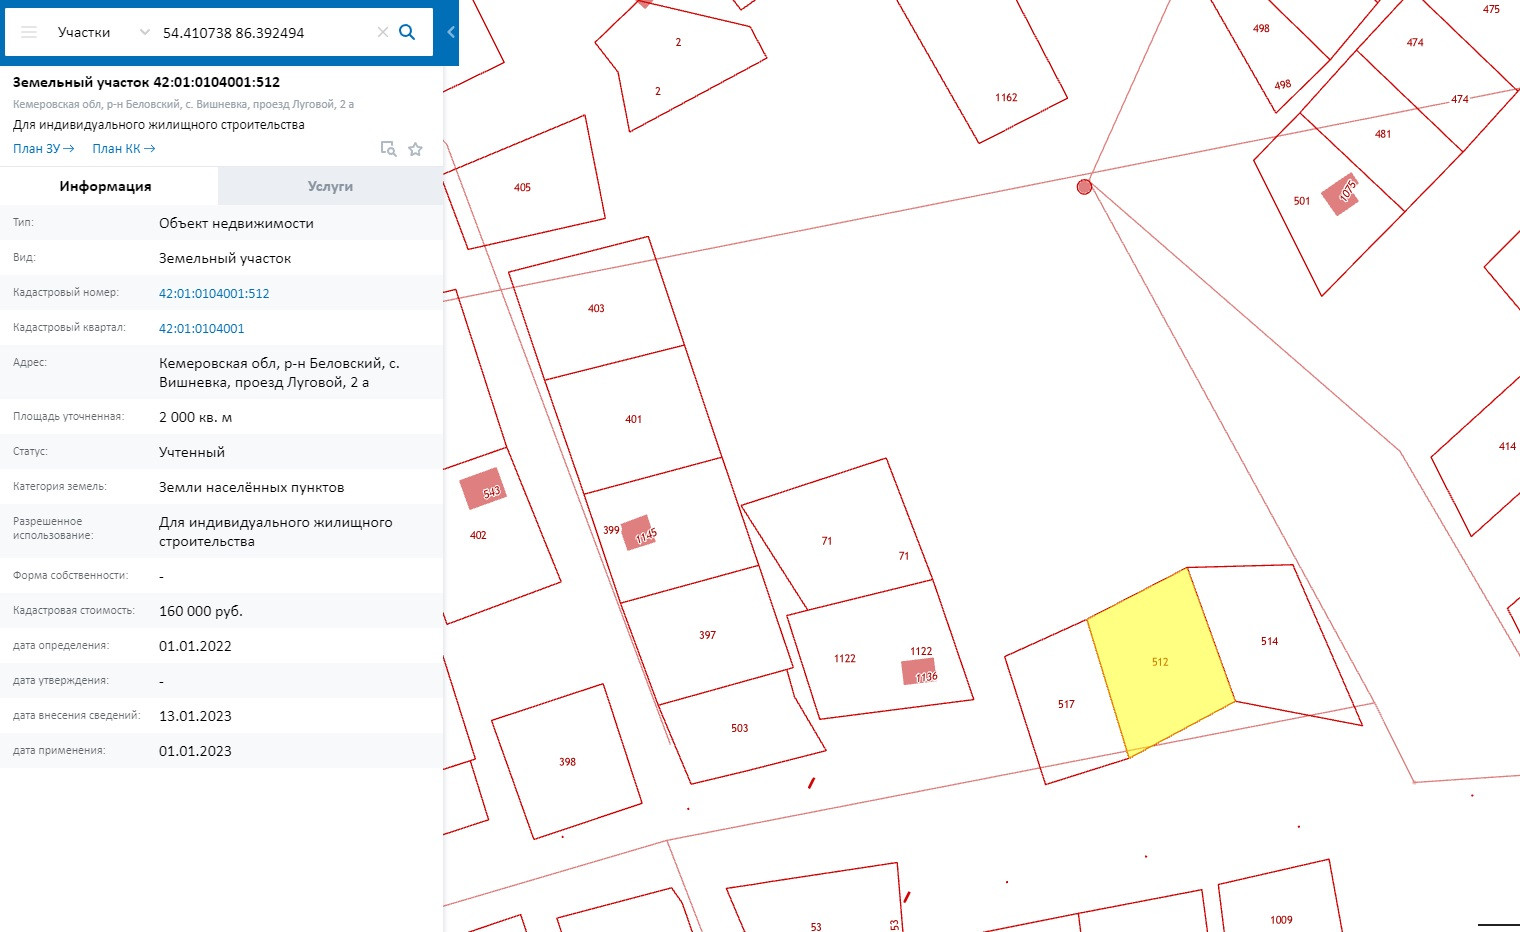Click building 1145 in parcel 399
1520x932 pixels.
(x=638, y=533)
